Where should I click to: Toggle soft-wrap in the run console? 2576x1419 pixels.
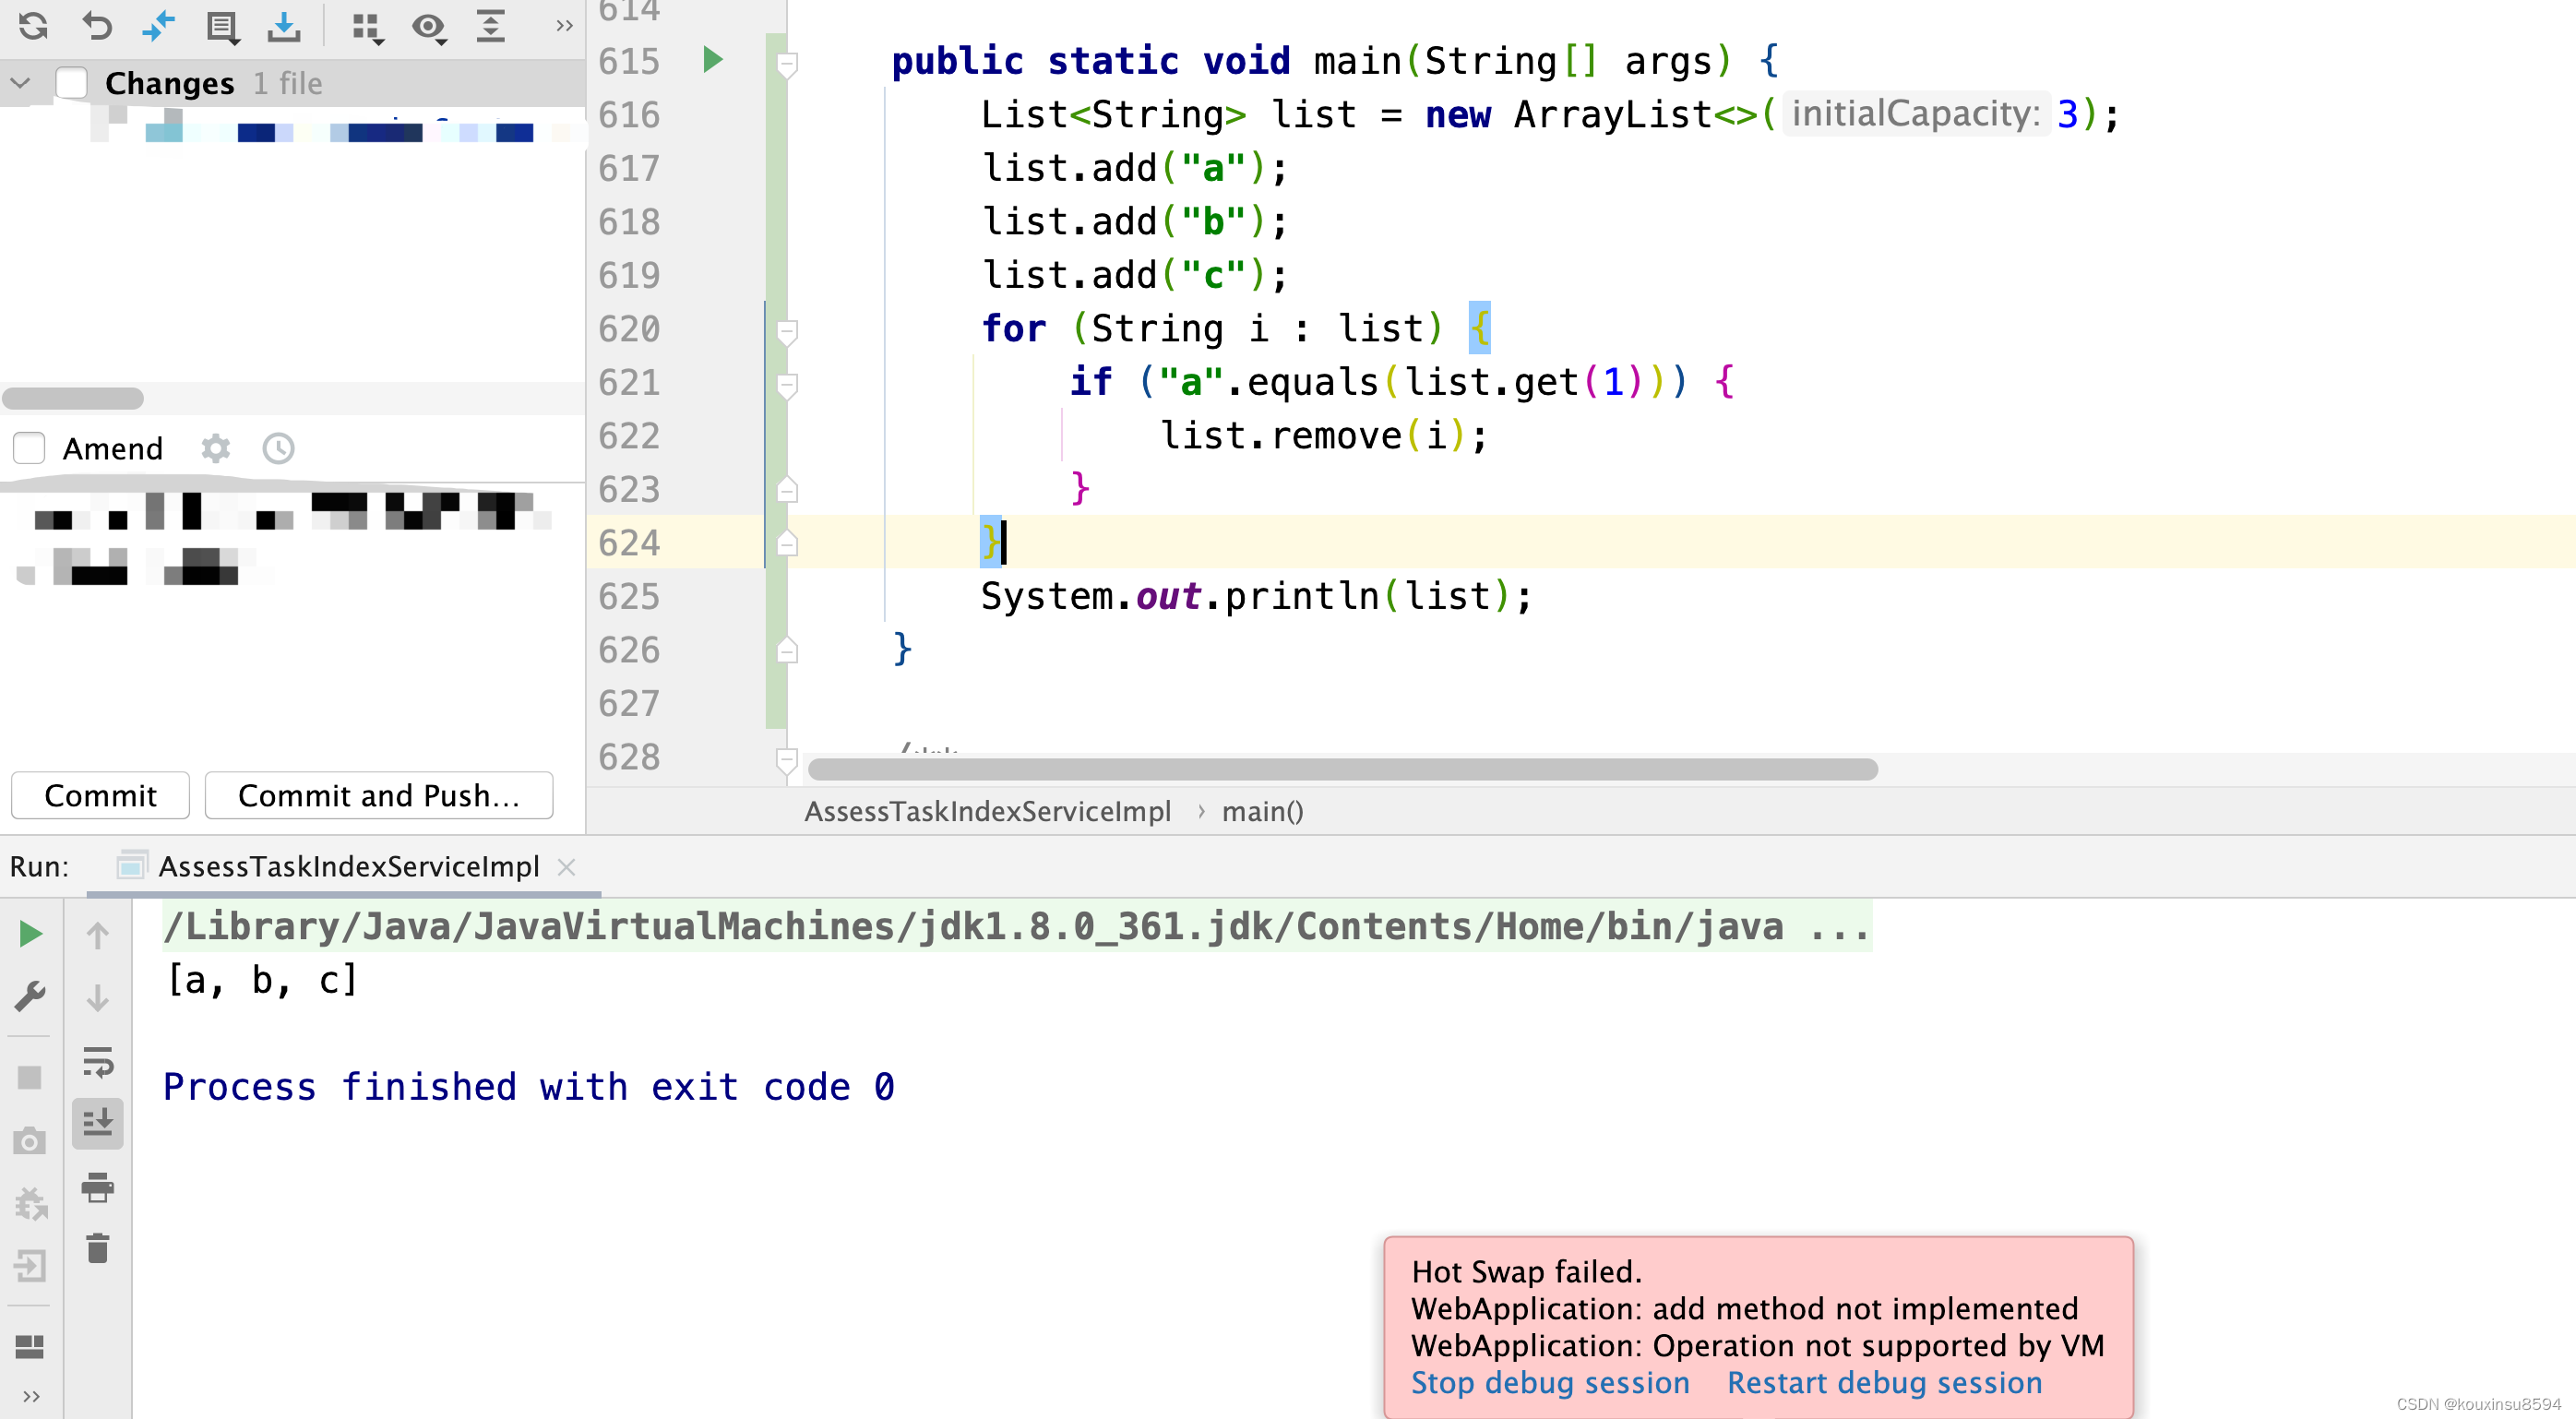(x=97, y=1061)
